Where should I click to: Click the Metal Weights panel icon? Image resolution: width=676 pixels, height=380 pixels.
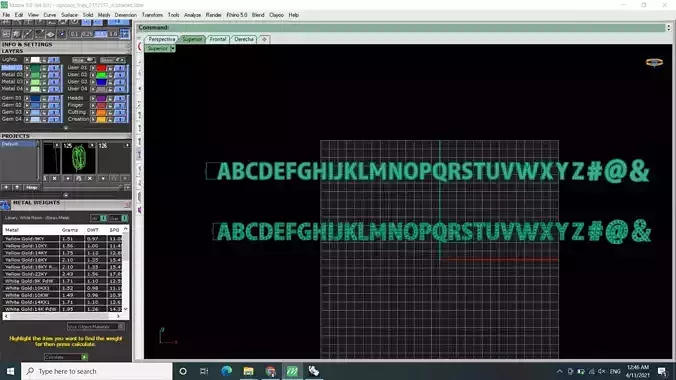tap(5, 205)
